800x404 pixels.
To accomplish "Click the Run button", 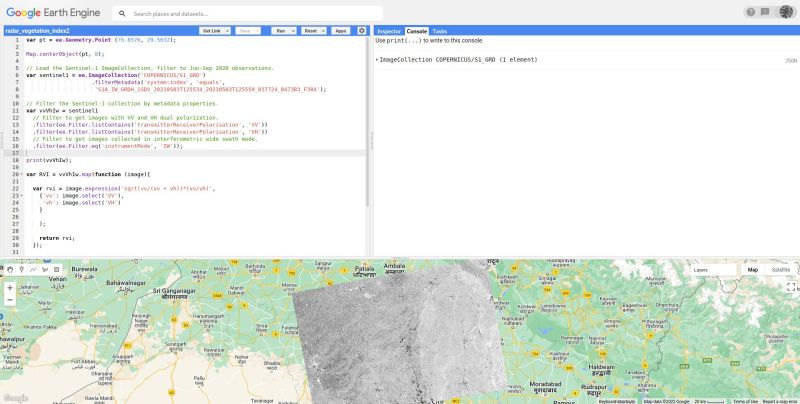I will 281,31.
